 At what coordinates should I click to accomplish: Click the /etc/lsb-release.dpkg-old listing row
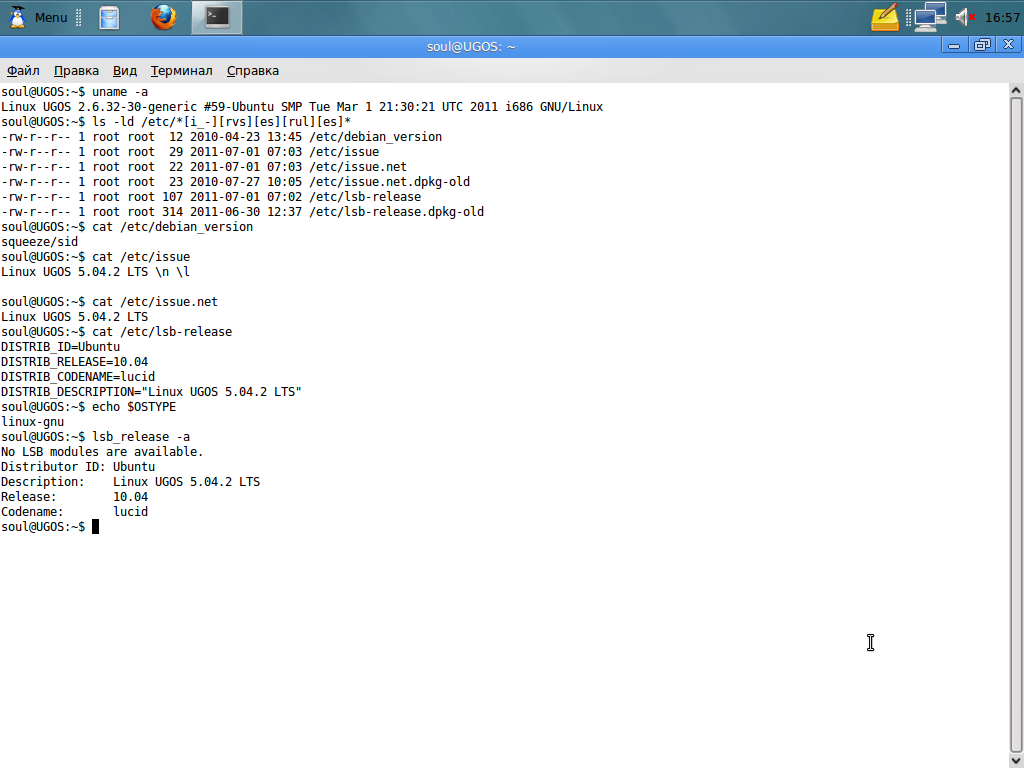click(242, 212)
